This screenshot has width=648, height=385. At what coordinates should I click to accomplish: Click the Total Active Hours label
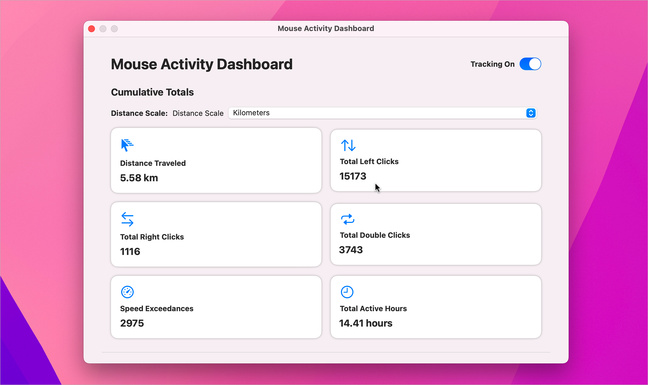click(x=373, y=309)
